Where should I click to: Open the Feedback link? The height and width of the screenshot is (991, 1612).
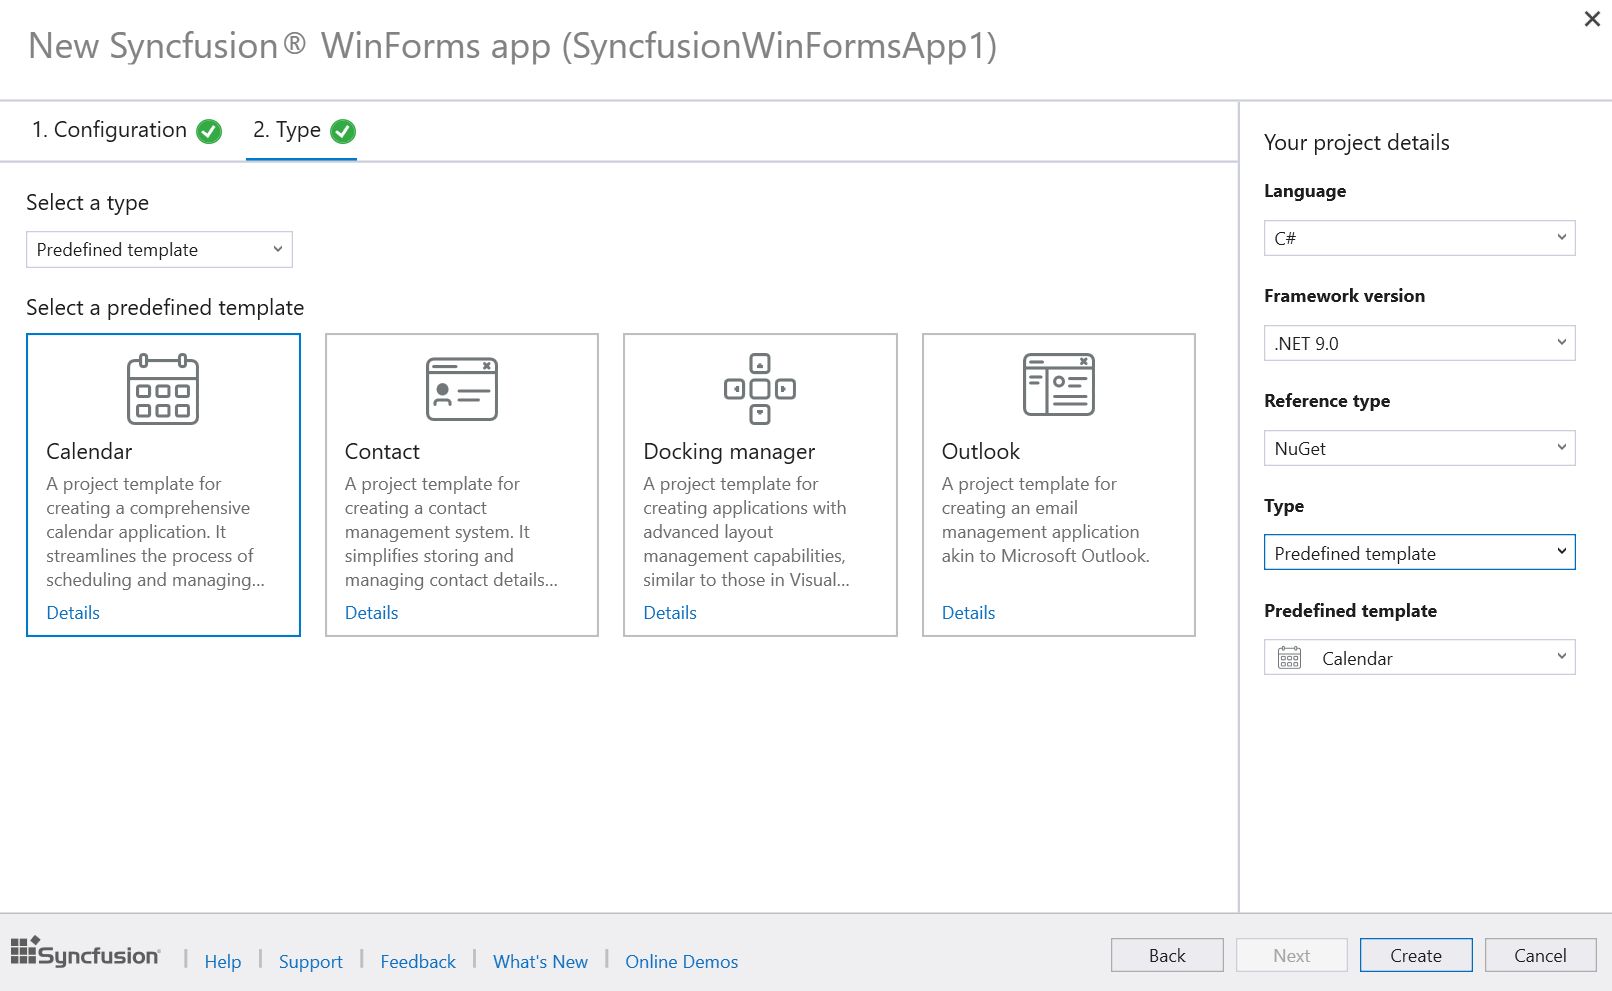[418, 961]
